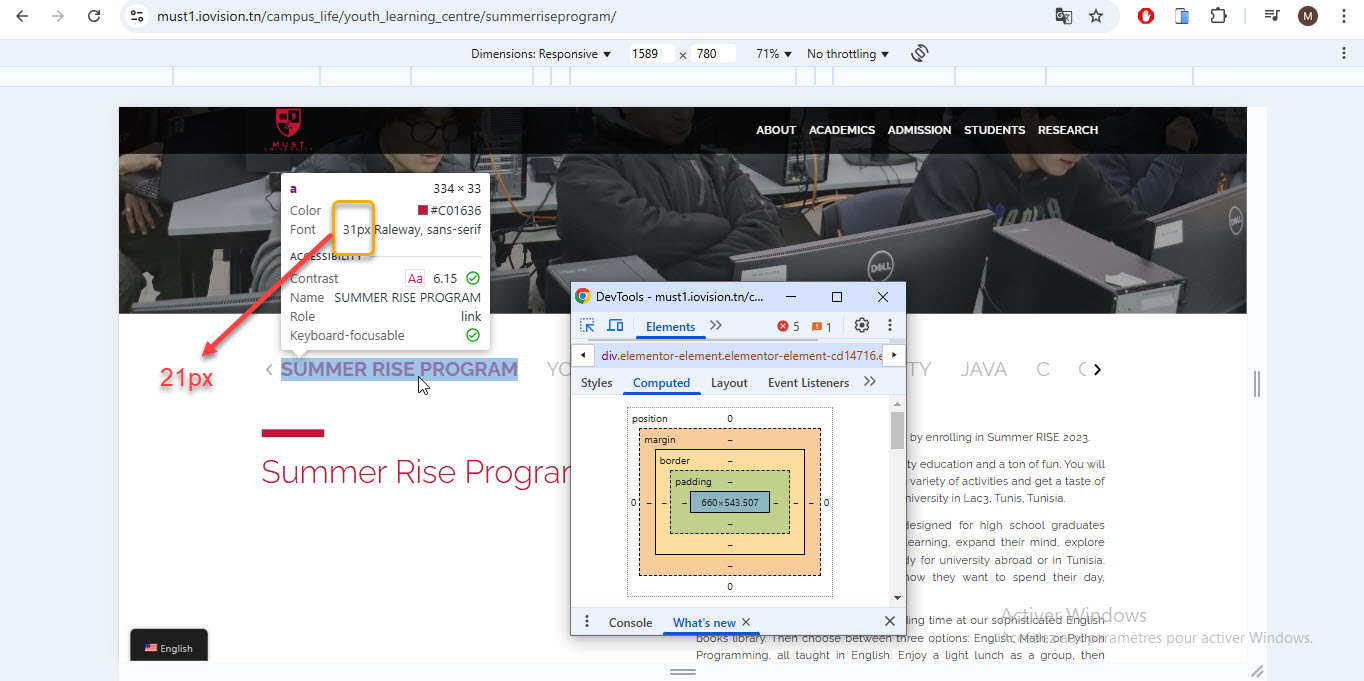Screen dimensions: 1364x681
Task: Switch to the Console drawer tab
Action: (x=630, y=622)
